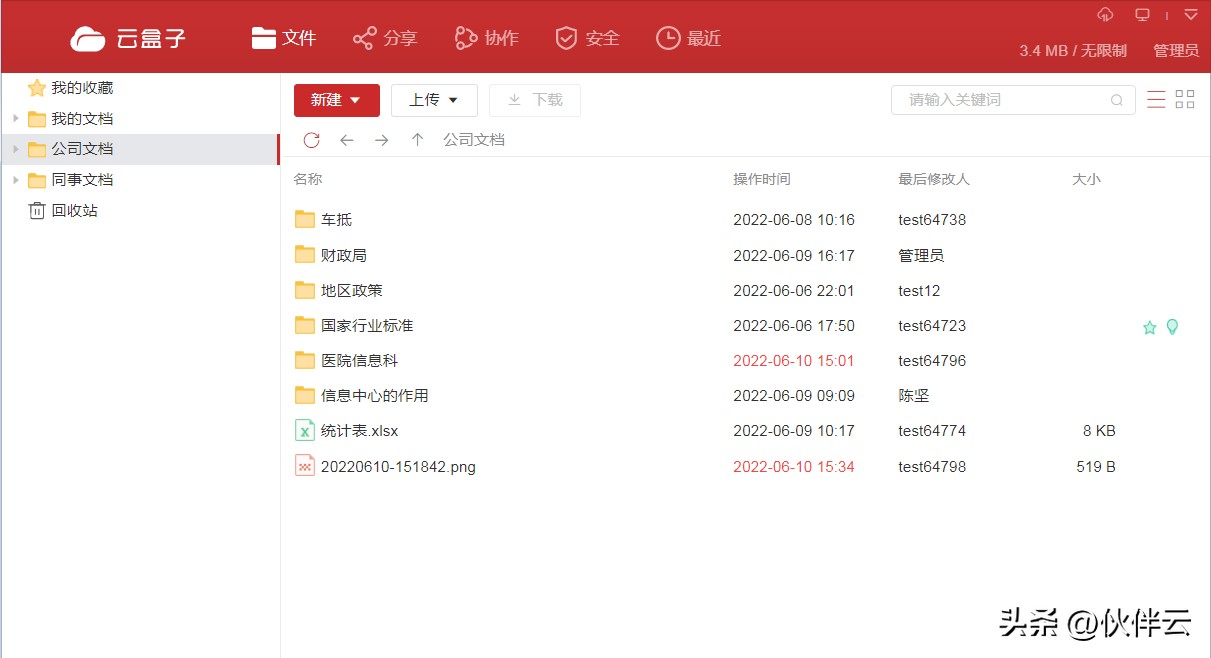Open 最近 (Recent) clock icon
The image size is (1211, 658).
[x=667, y=37]
